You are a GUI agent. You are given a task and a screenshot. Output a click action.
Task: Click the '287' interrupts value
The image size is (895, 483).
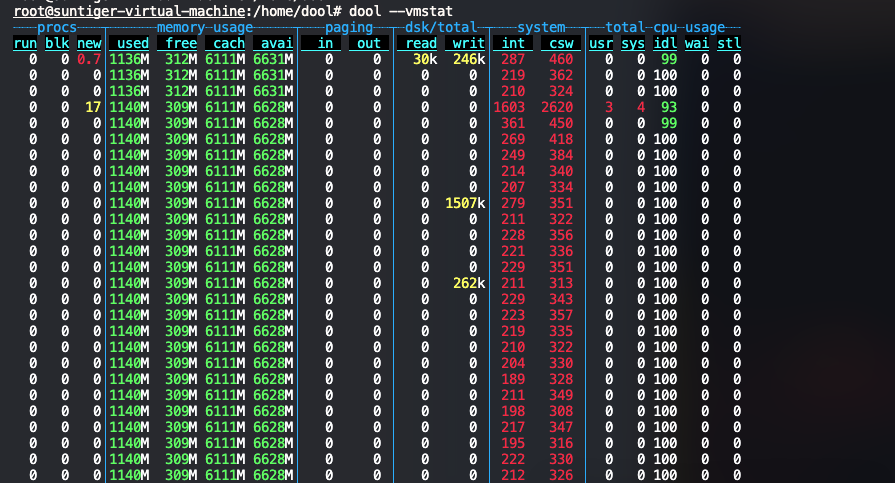(513, 59)
